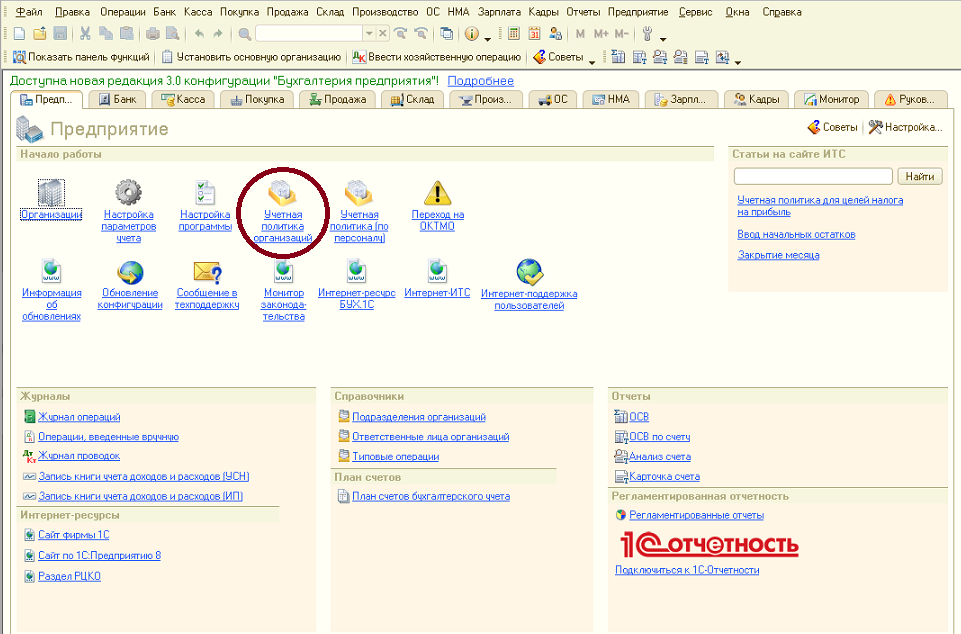Image resolution: width=961 pixels, height=634 pixels.
Task: Expand the dropdown at end of reports toolbar
Action: (738, 61)
